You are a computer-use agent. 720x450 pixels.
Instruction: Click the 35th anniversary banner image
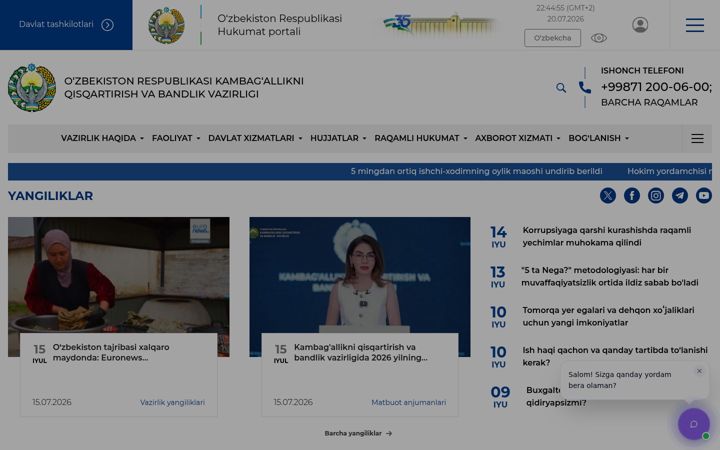pyautogui.click(x=440, y=24)
